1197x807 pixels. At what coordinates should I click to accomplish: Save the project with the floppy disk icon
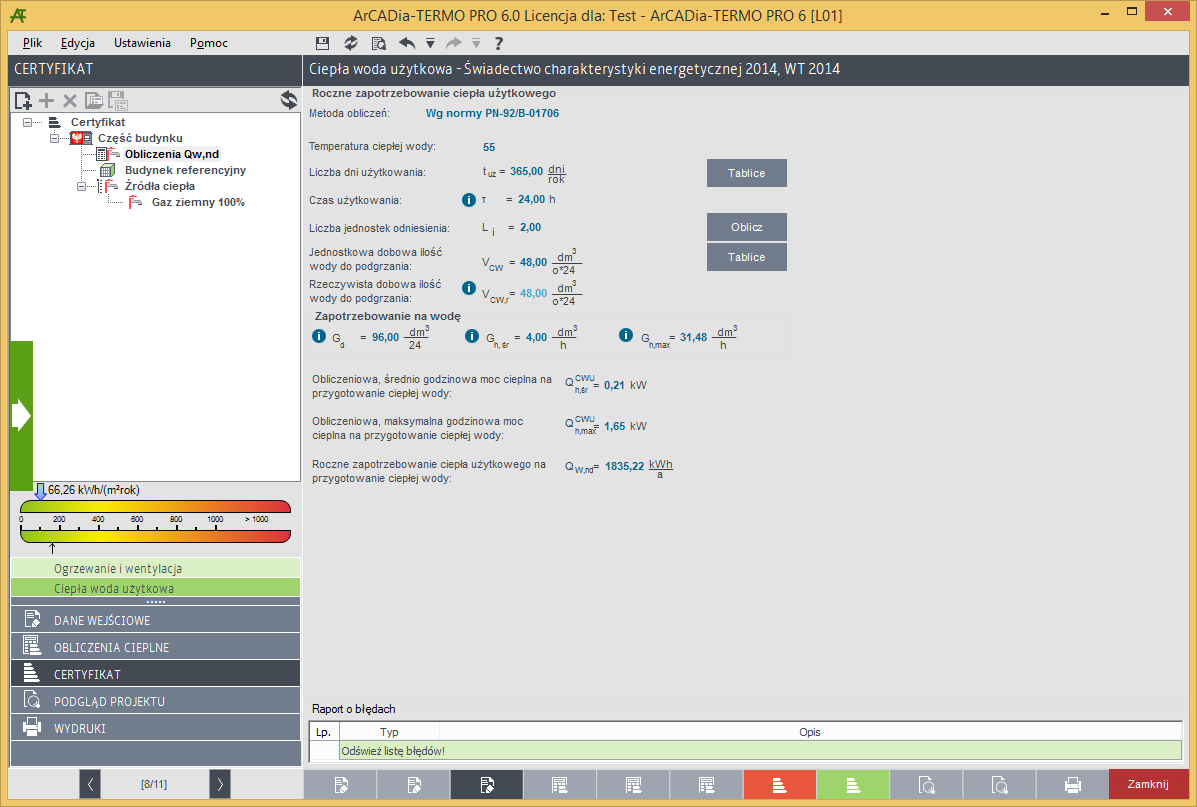coord(322,44)
